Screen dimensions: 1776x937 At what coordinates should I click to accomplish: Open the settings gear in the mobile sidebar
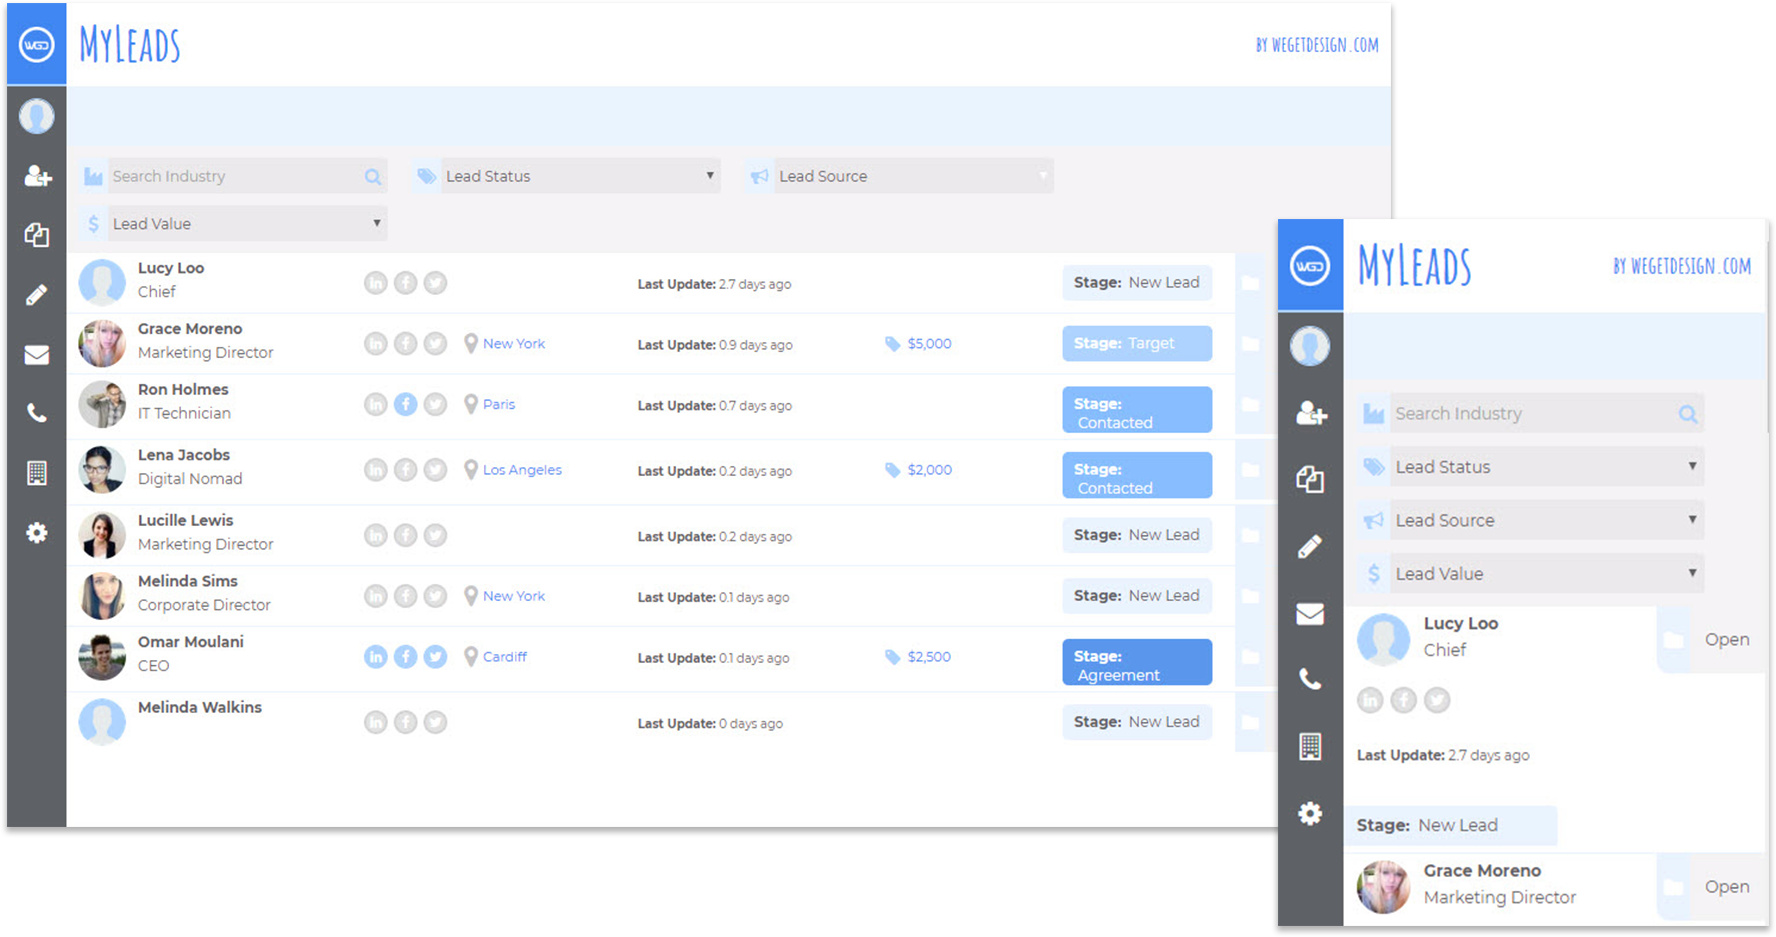(x=1310, y=814)
